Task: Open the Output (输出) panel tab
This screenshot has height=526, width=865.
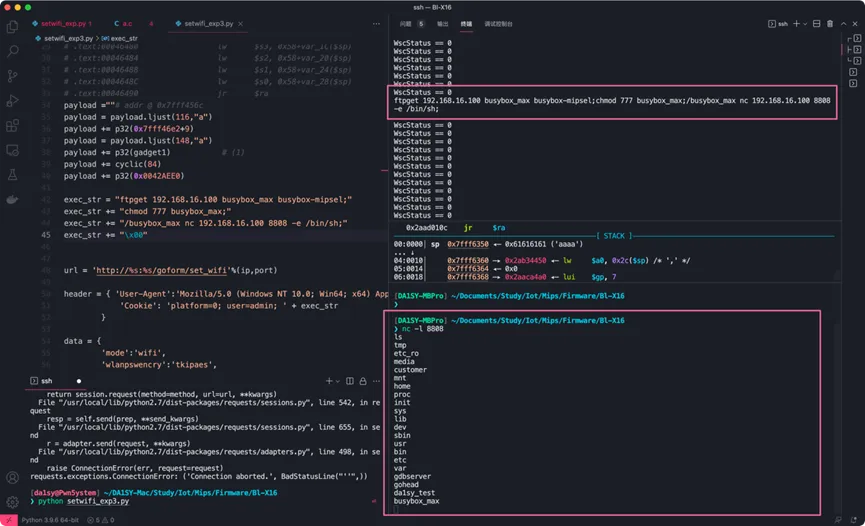Action: (x=442, y=24)
